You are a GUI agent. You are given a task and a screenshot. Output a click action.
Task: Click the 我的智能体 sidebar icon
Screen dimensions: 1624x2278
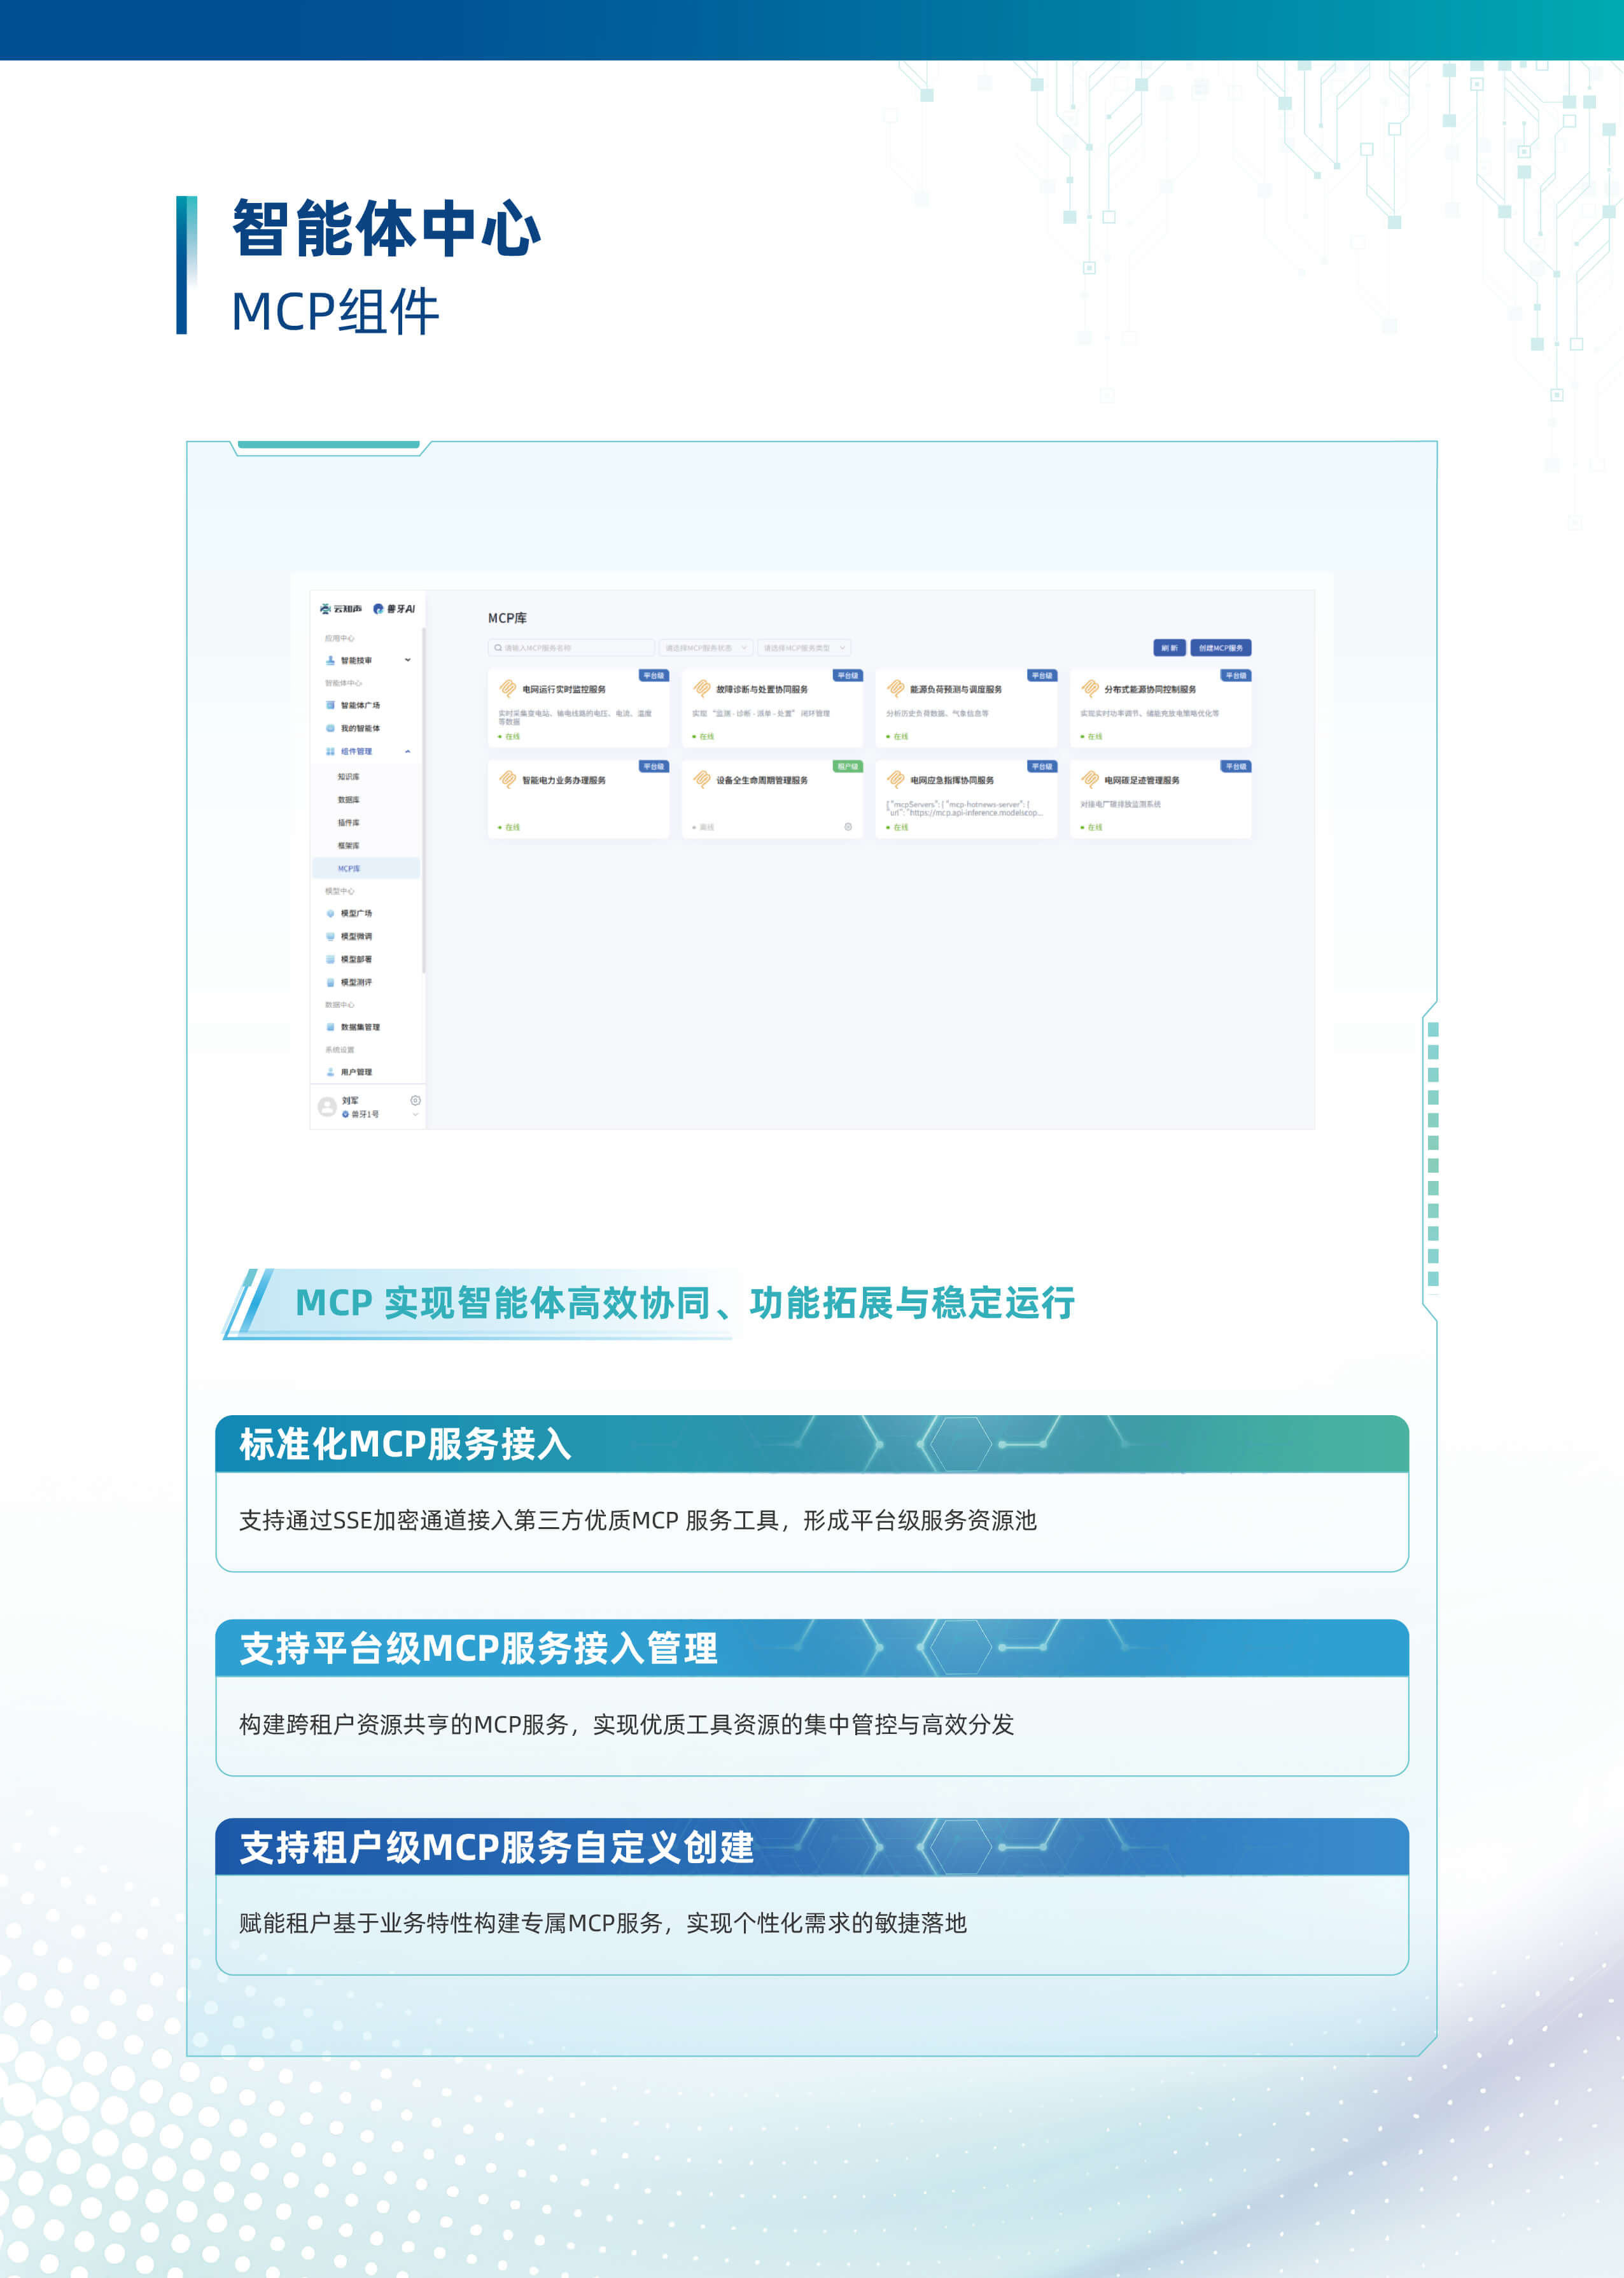pos(330,728)
